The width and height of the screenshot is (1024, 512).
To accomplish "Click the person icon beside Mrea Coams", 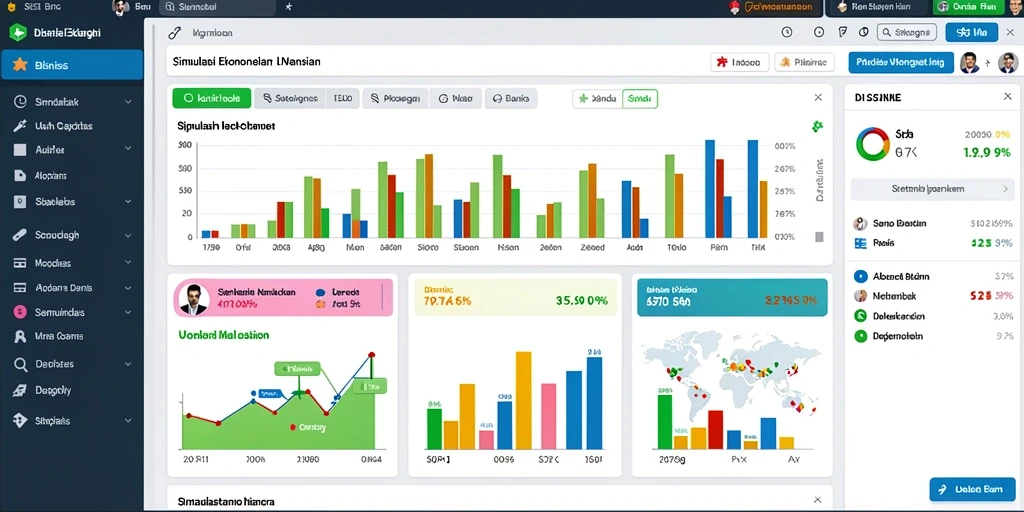I will click(x=20, y=337).
